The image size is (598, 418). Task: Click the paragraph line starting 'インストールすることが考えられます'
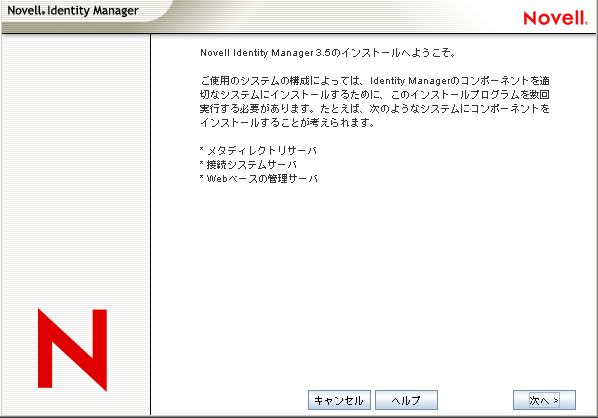click(288, 122)
